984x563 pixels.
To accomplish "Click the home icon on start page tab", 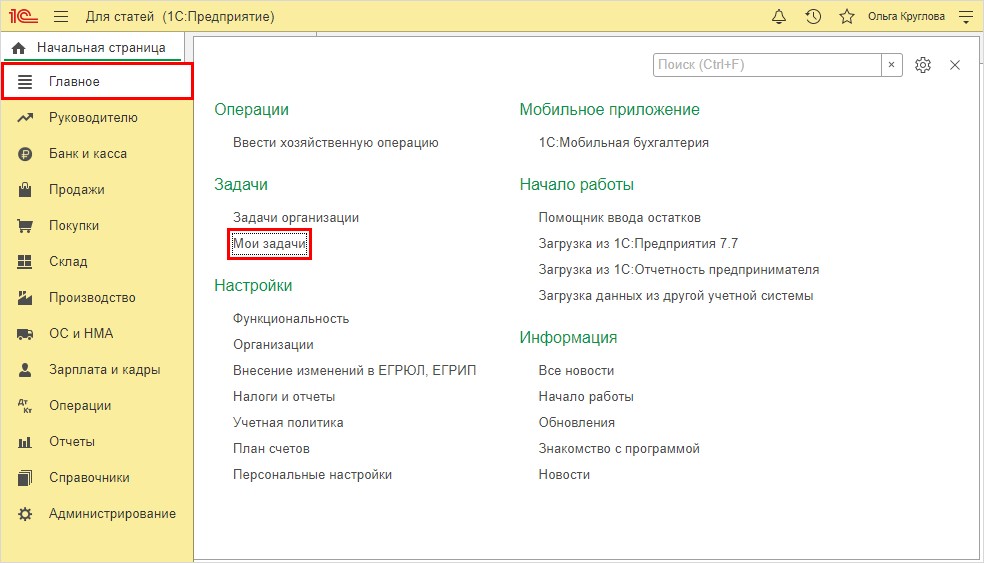I will coord(19,48).
